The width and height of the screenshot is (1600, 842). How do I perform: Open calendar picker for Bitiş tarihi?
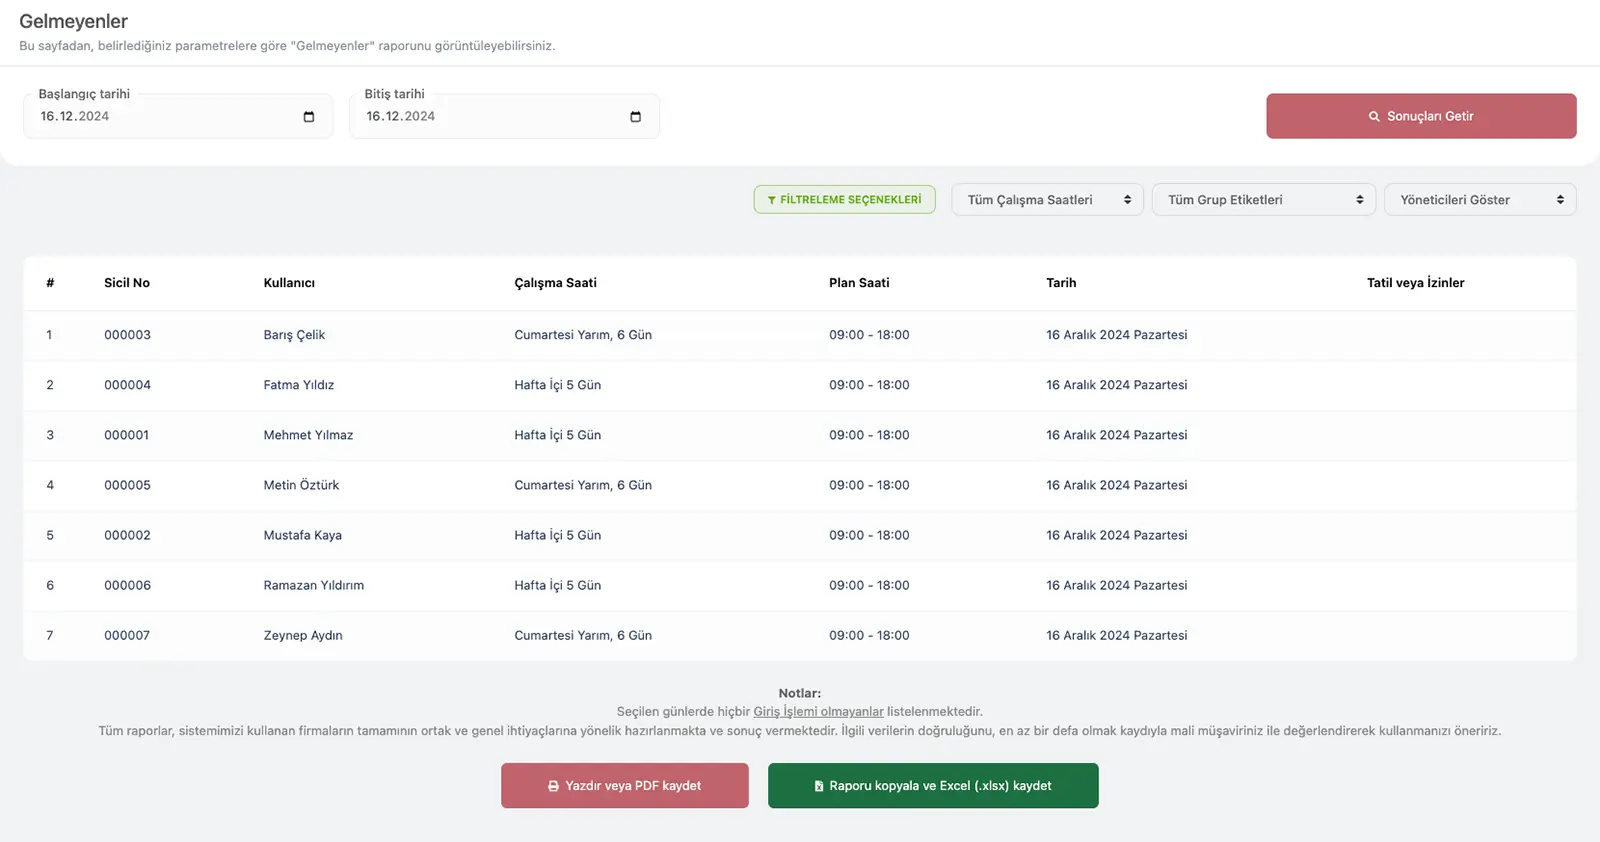tap(635, 117)
